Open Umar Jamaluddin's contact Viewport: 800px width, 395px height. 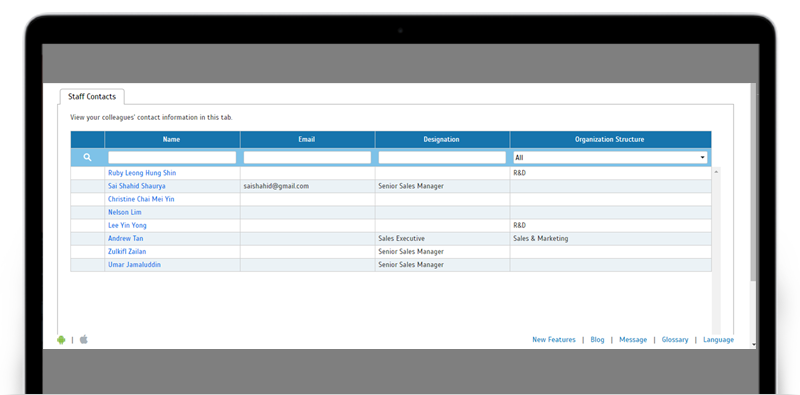[x=134, y=265]
